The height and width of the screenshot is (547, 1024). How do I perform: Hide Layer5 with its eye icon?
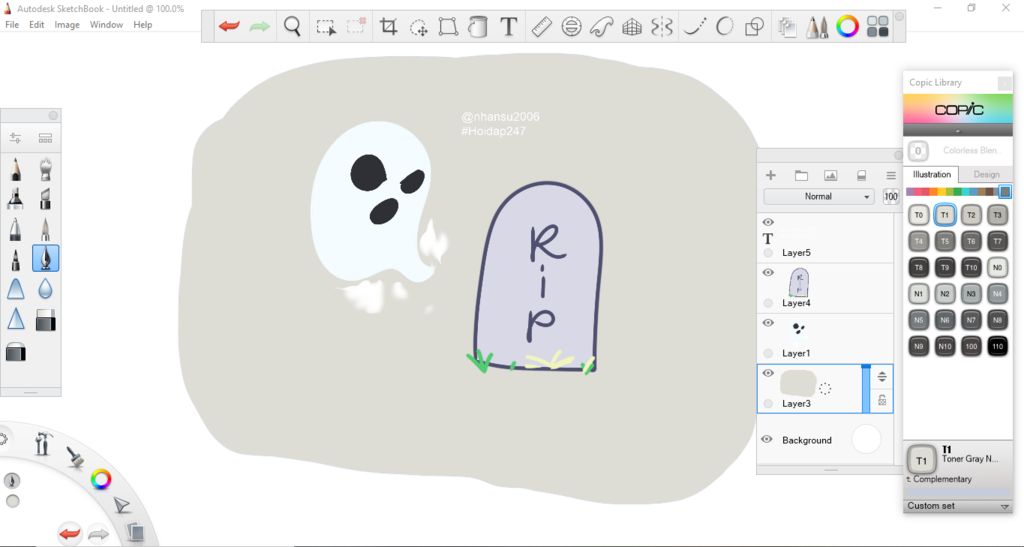[x=768, y=223]
